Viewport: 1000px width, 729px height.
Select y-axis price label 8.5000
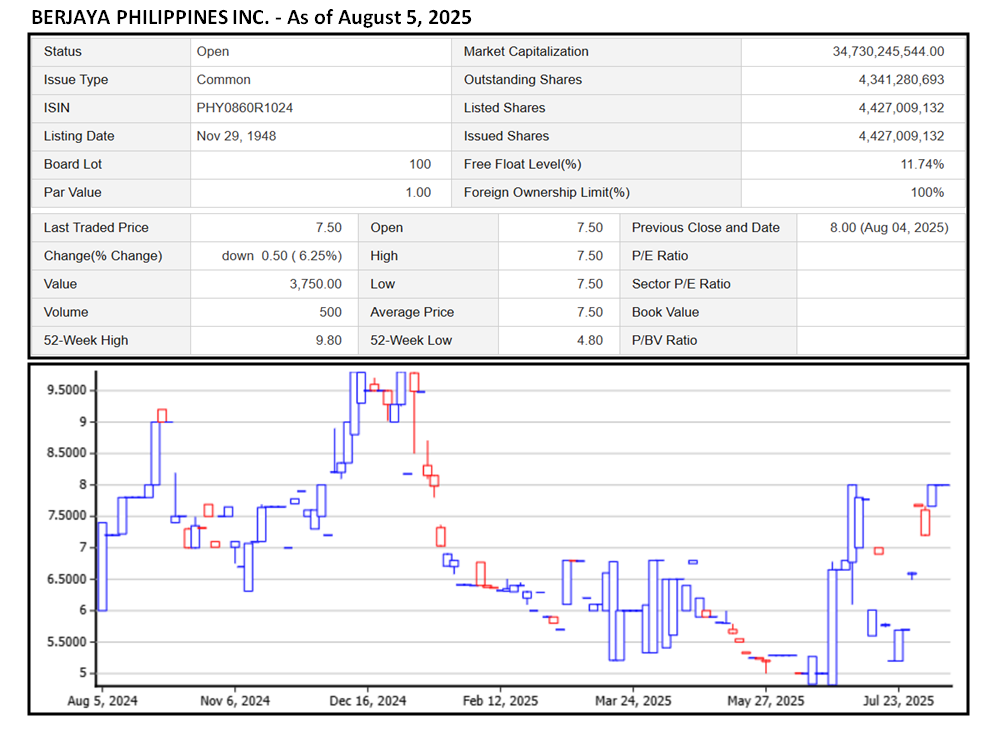click(66, 453)
